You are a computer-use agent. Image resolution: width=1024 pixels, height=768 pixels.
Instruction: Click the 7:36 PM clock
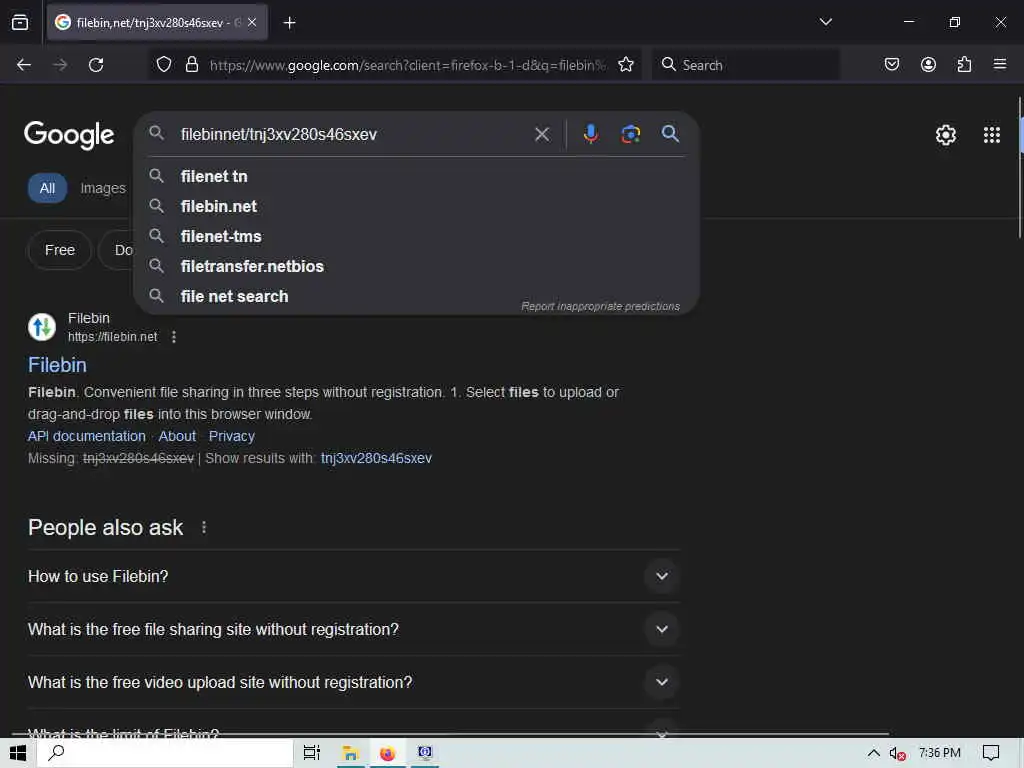940,753
